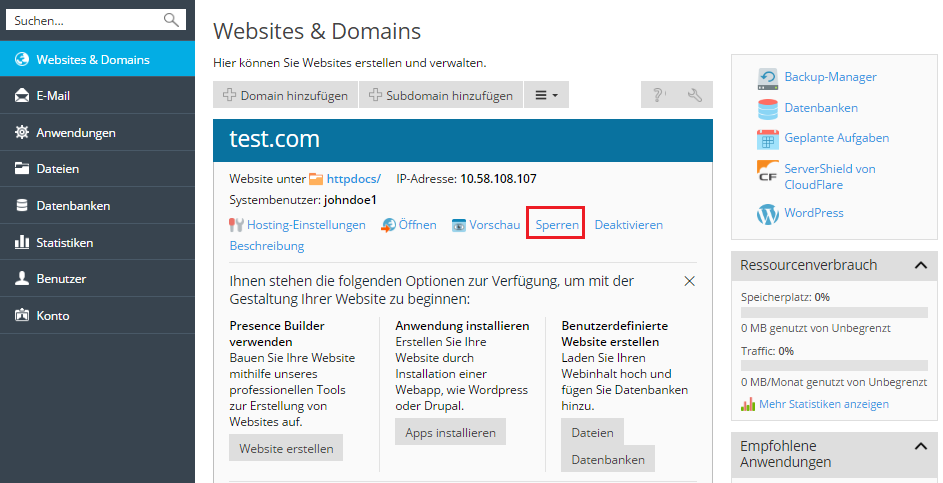Click the WordPress logo icon
The image size is (943, 483).
click(767, 213)
